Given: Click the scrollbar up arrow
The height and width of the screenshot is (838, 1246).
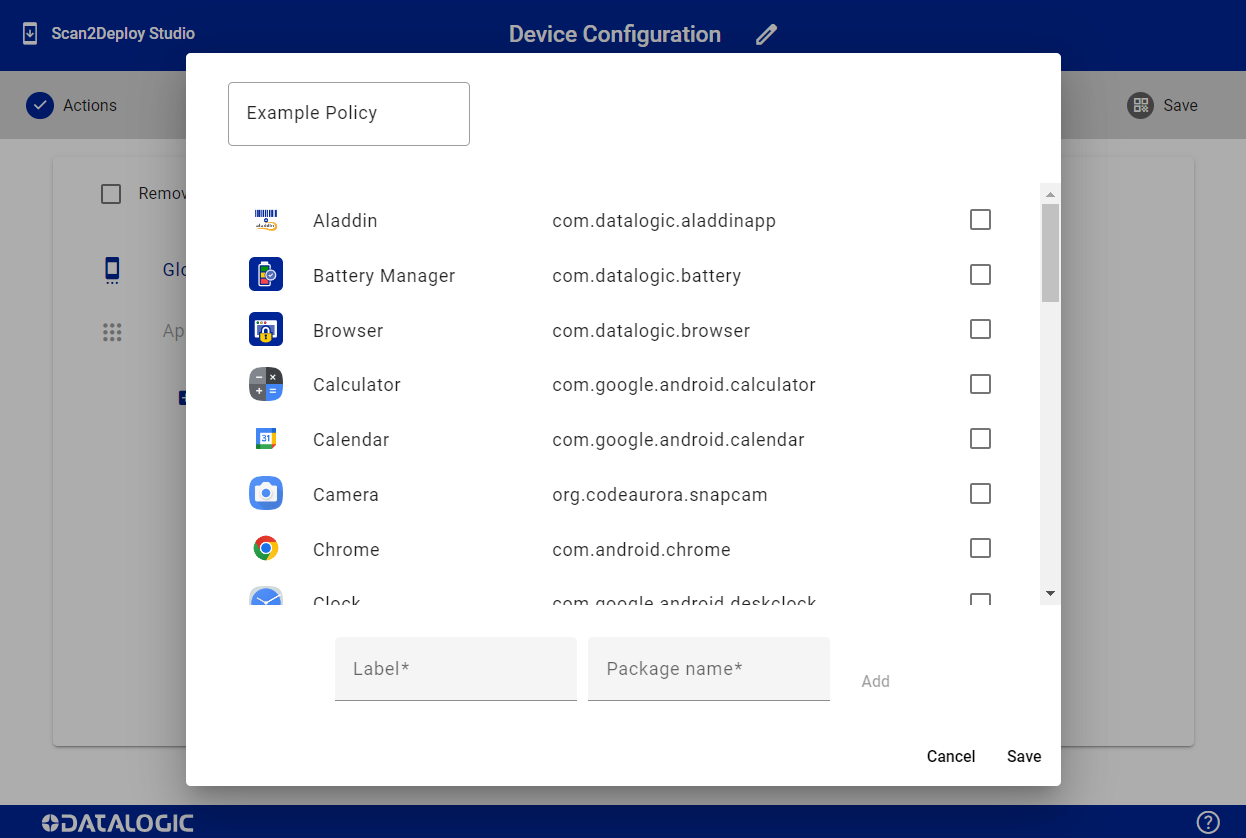Looking at the screenshot, I should (1050, 194).
